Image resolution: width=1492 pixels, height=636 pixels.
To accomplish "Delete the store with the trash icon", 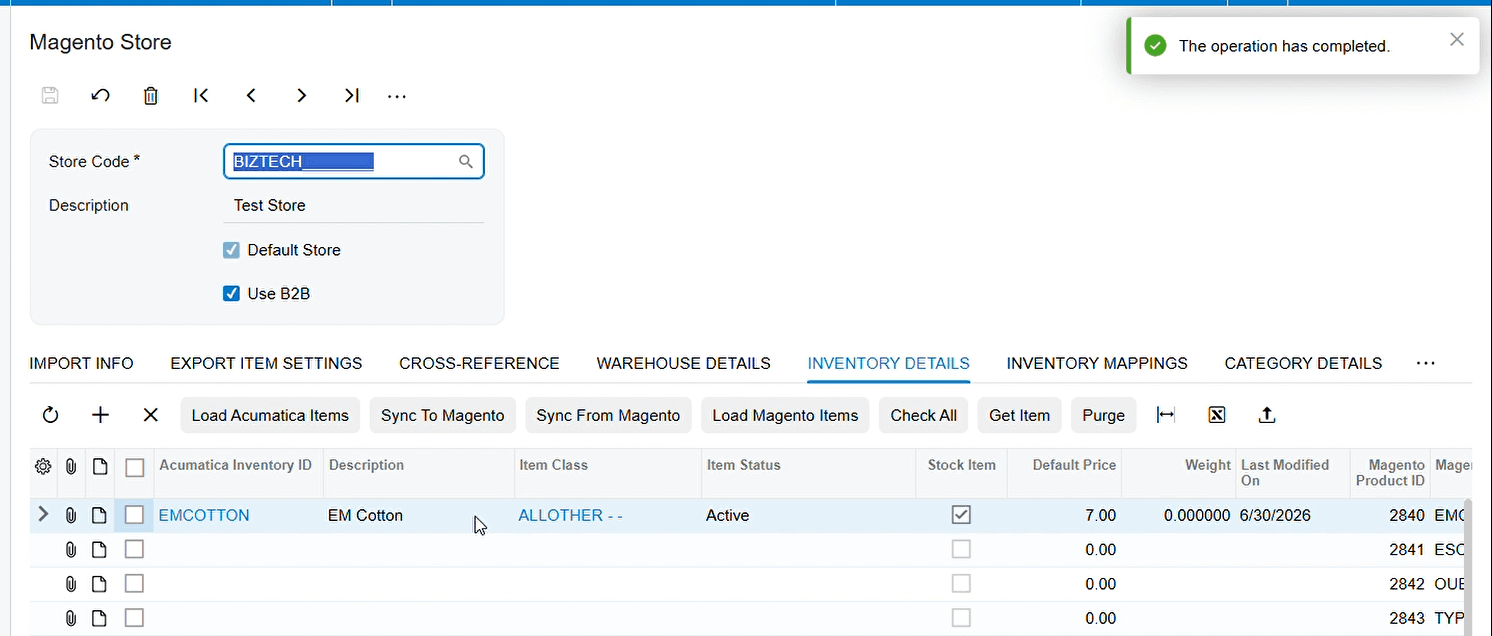I will 150,96.
